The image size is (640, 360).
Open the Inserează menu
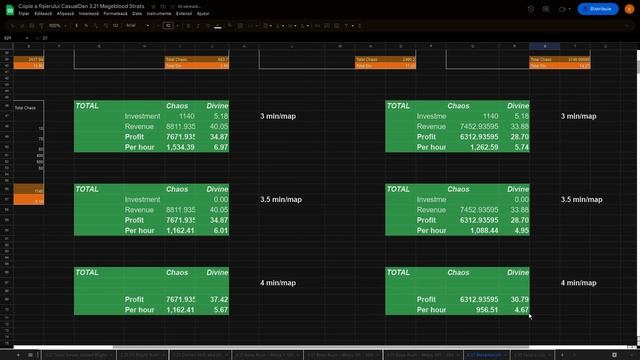click(89, 13)
